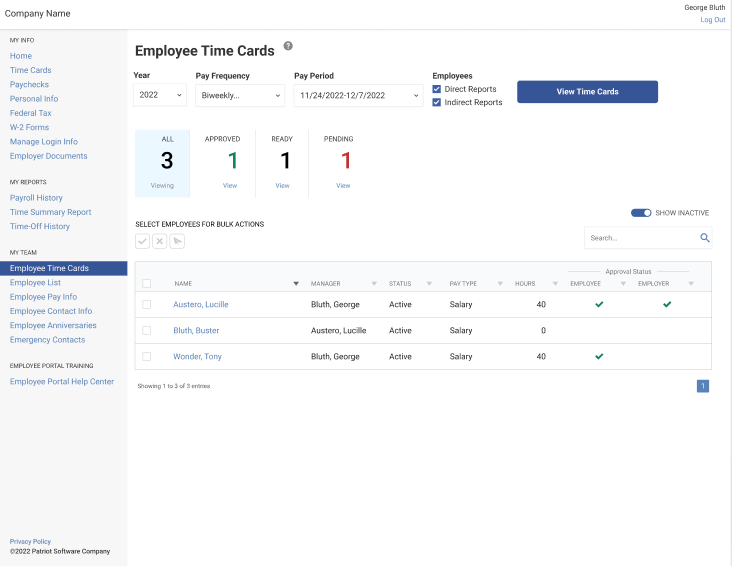732x566 pixels.
Task: Click the bulk send icon
Action: click(177, 241)
